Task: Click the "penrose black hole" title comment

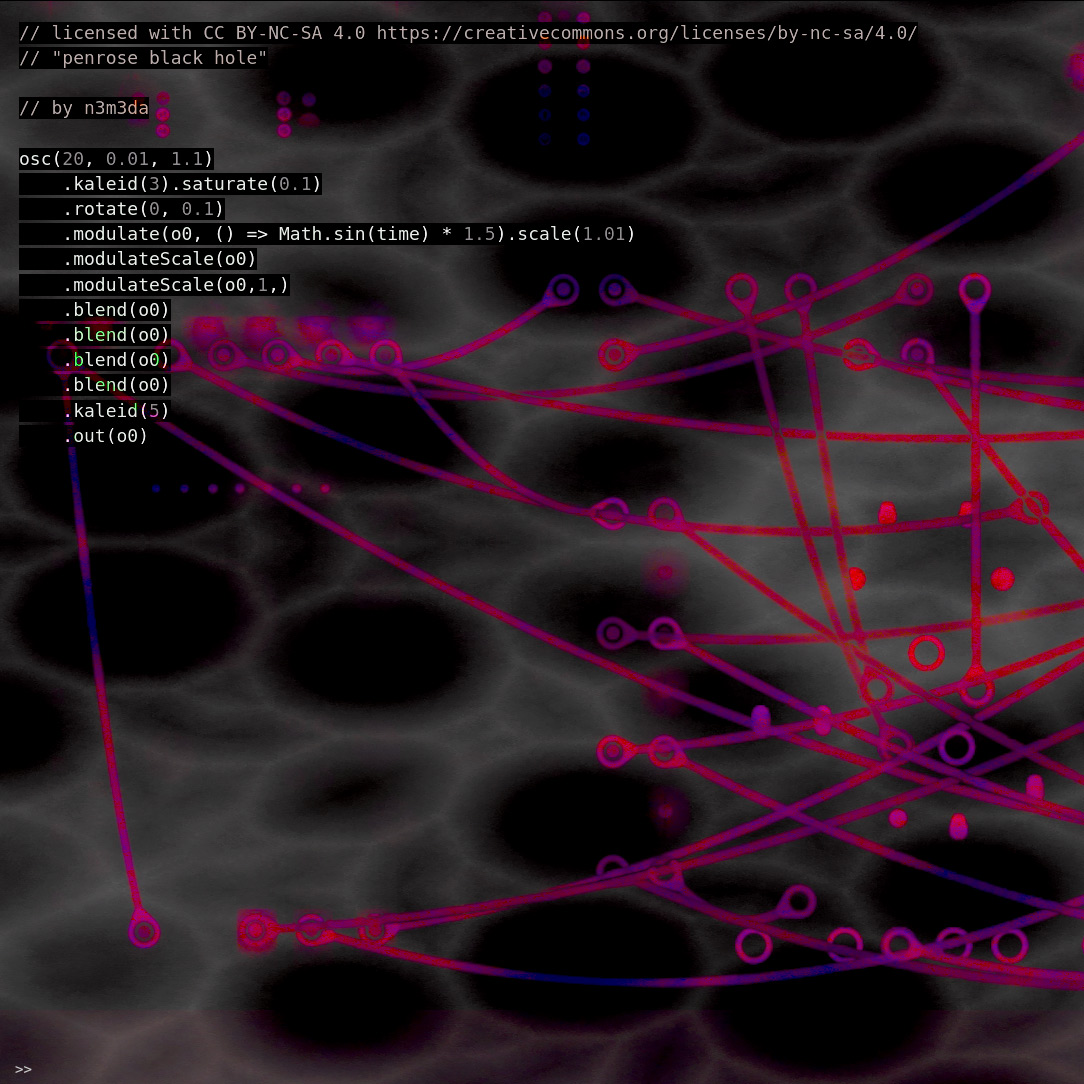Action: 143,57
